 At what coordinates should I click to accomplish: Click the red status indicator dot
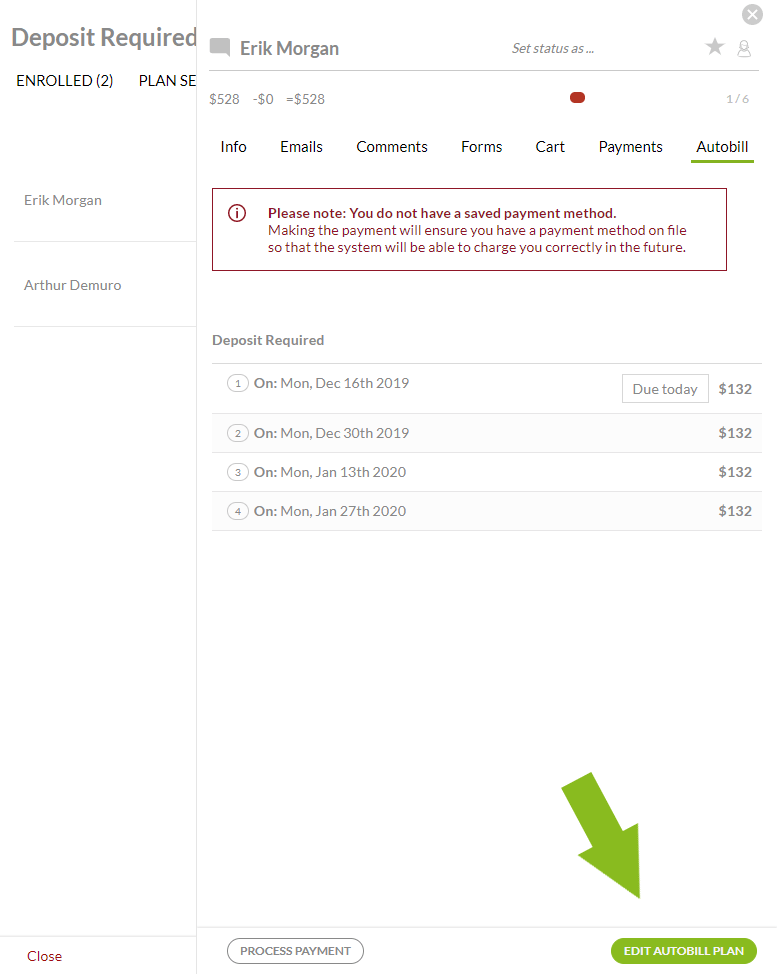tap(577, 98)
